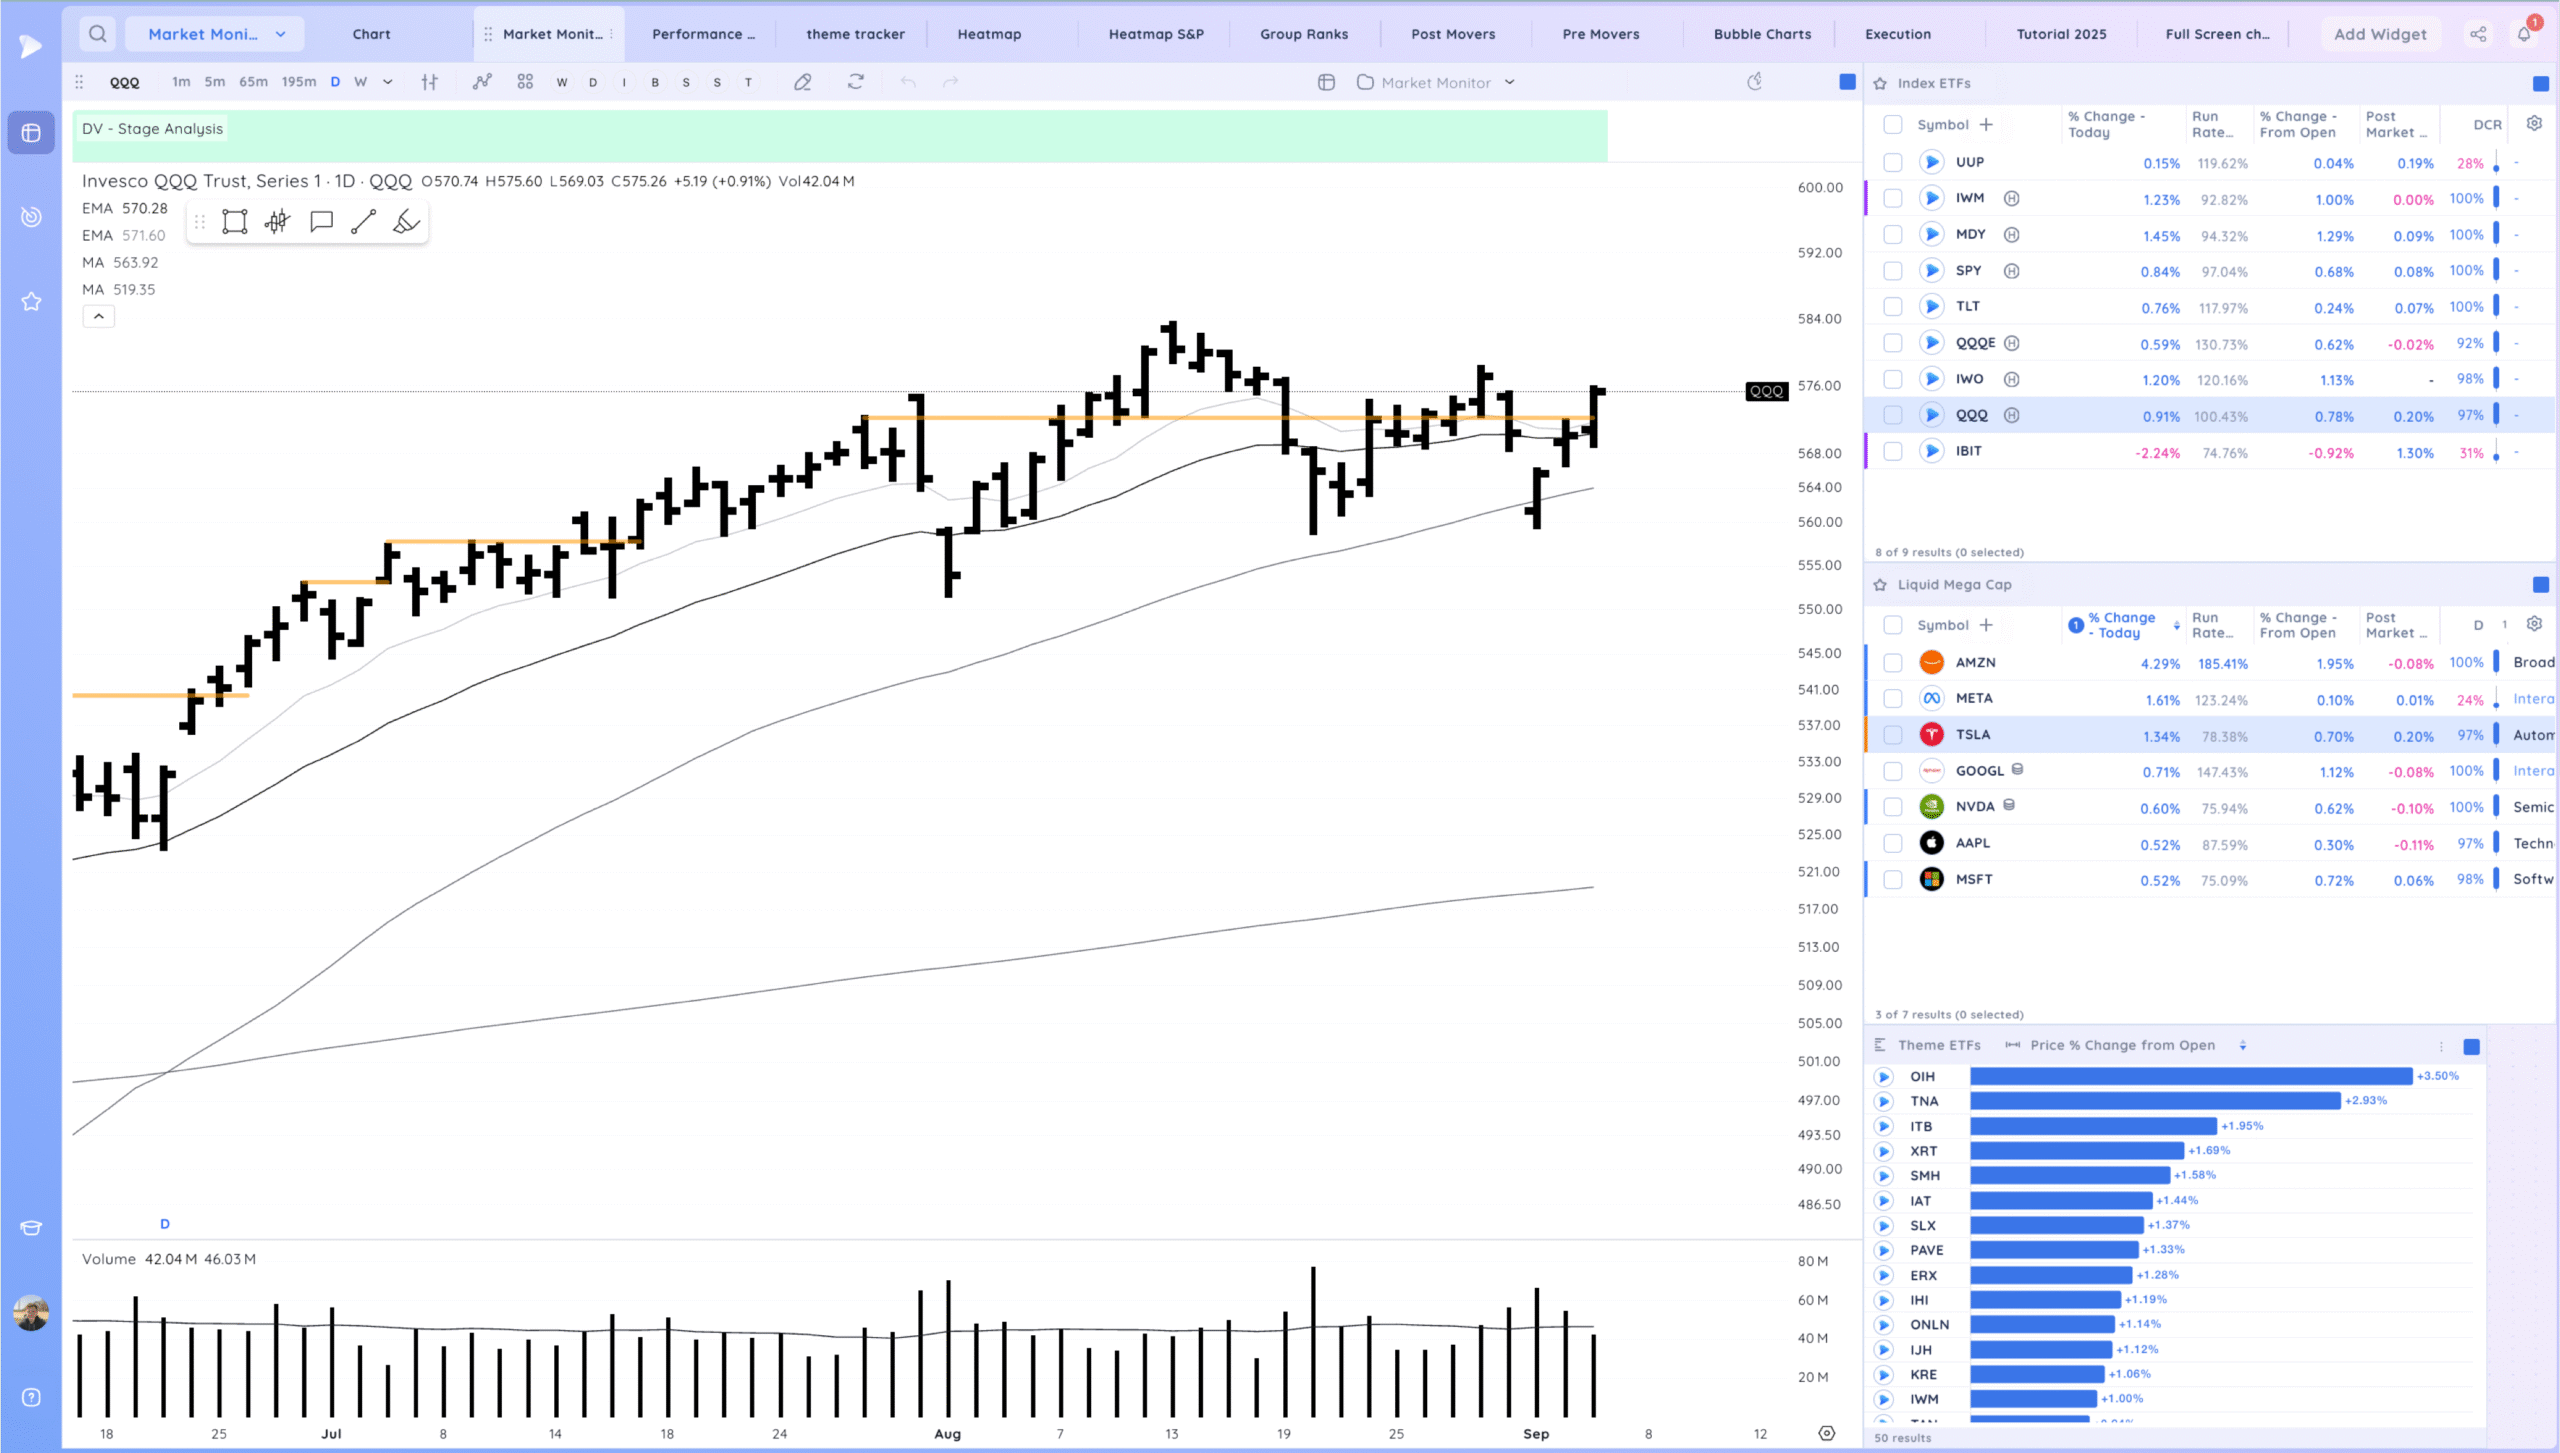Select the comment callout drawing tool
2560x1453 pixels.
tap(321, 222)
